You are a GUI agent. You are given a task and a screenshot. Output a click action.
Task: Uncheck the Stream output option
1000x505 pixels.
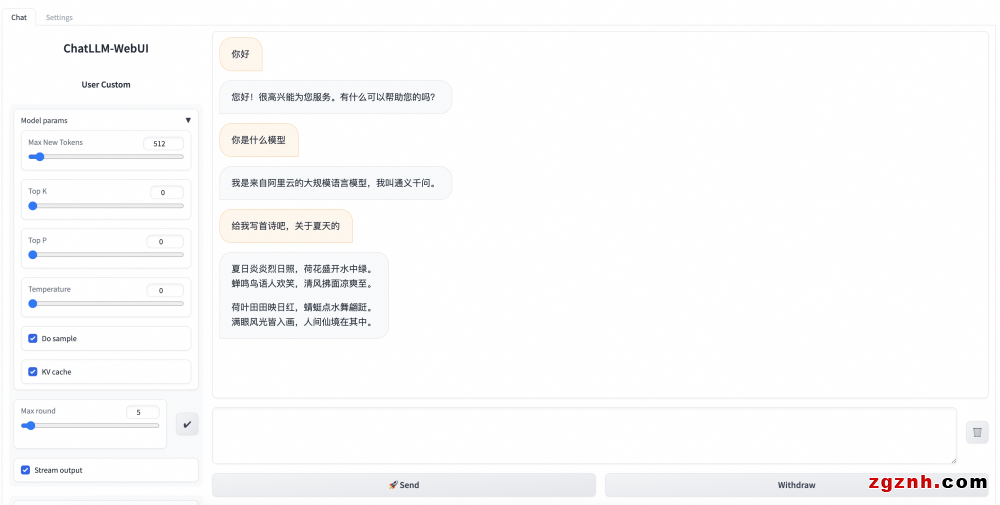(x=26, y=470)
